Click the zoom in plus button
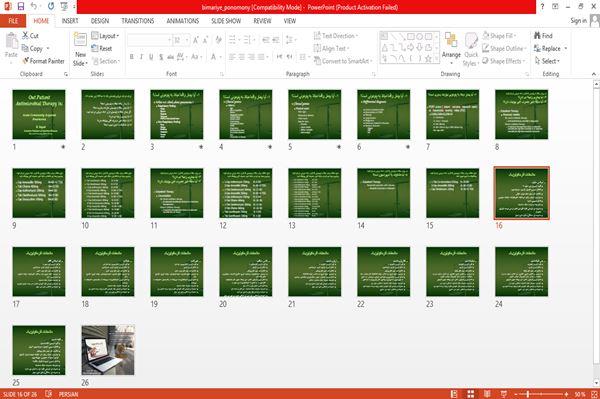This screenshot has width=600, height=399. (566, 394)
